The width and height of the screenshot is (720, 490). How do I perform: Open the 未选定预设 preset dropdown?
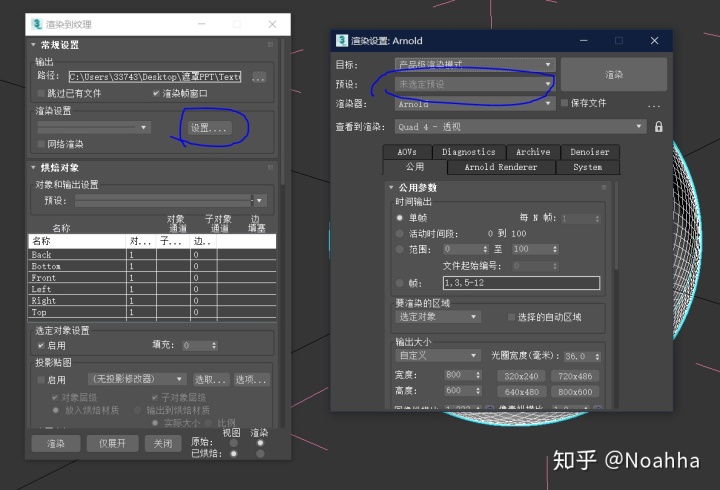coord(475,84)
